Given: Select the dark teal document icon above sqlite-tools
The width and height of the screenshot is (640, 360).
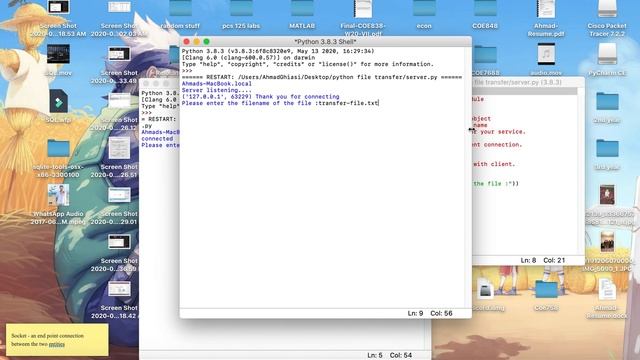Looking at the screenshot, I should 59,102.
